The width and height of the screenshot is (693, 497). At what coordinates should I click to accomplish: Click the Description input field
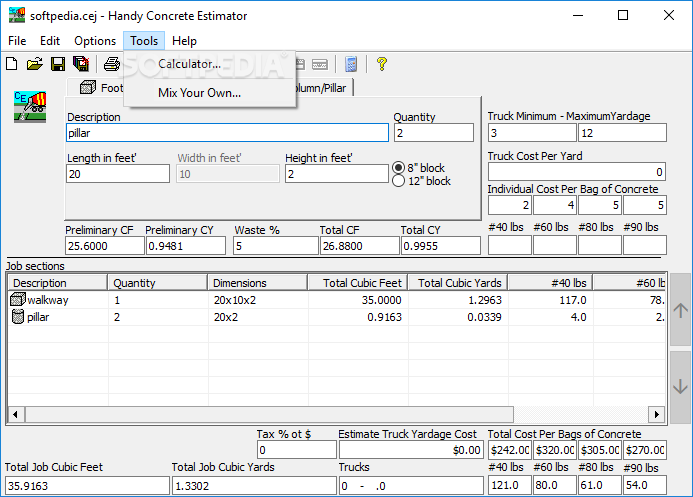pyautogui.click(x=227, y=133)
